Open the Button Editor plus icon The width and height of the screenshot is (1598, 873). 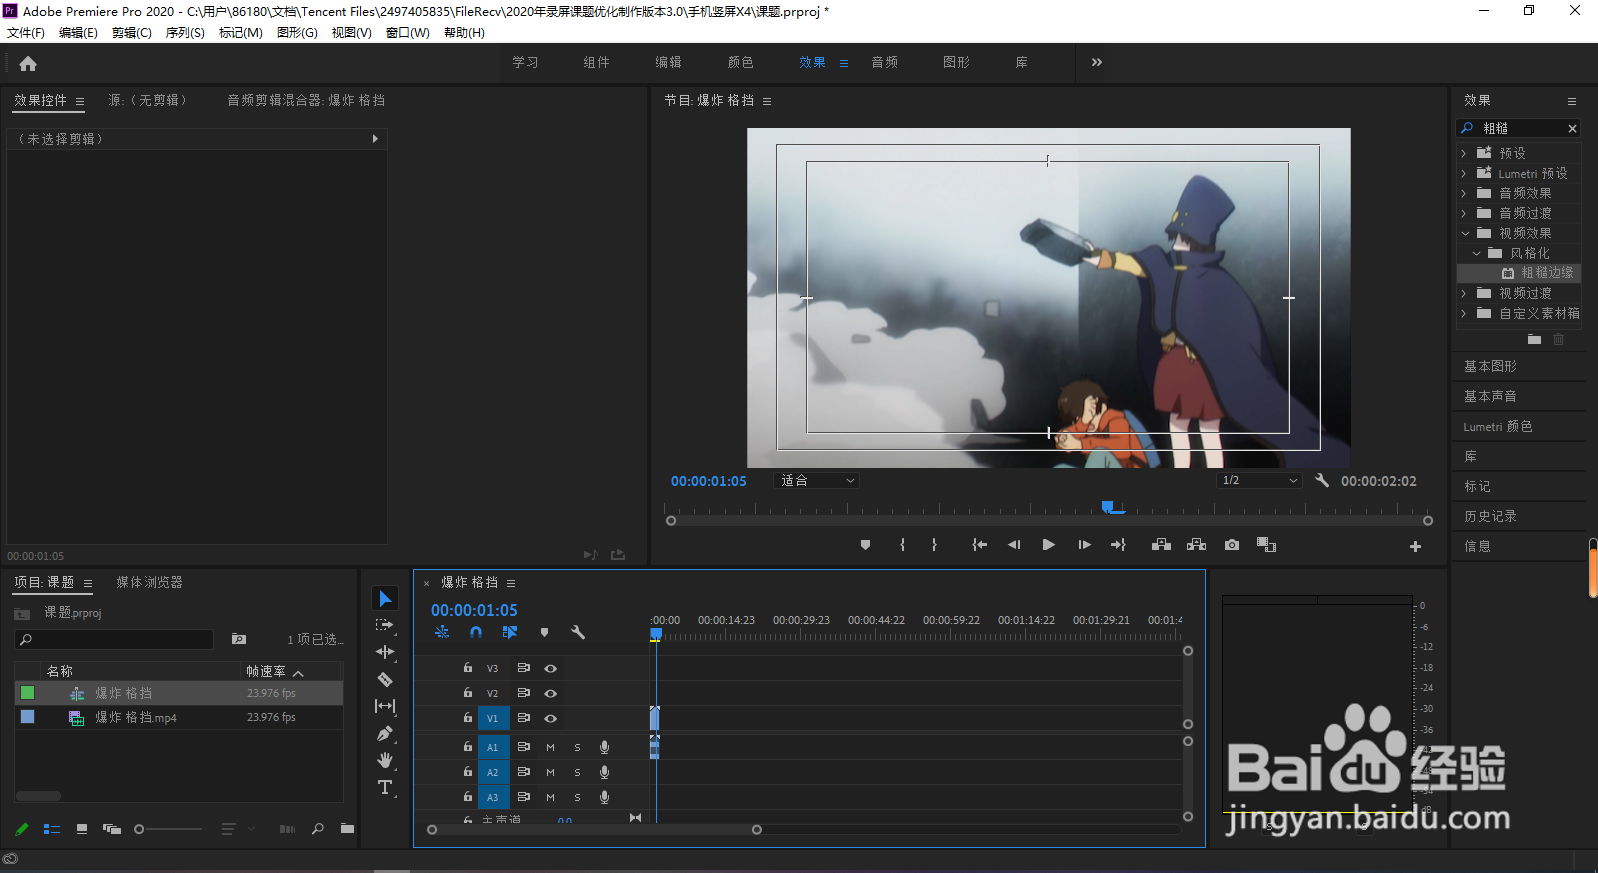pos(1415,546)
